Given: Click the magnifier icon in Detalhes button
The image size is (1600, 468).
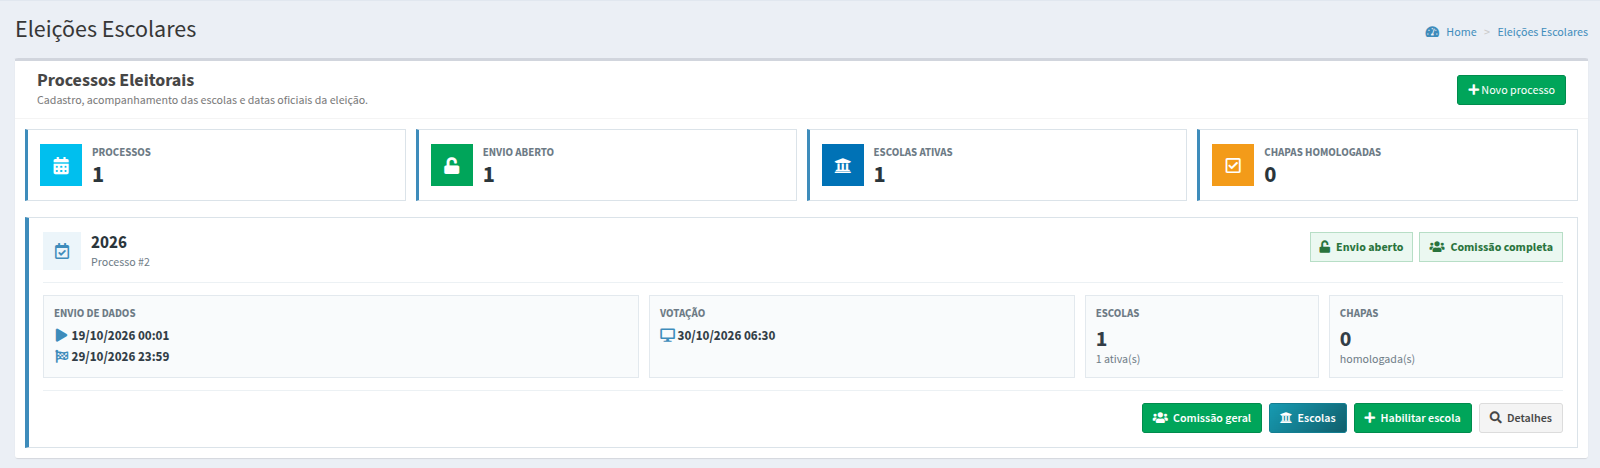Looking at the screenshot, I should point(1496,418).
